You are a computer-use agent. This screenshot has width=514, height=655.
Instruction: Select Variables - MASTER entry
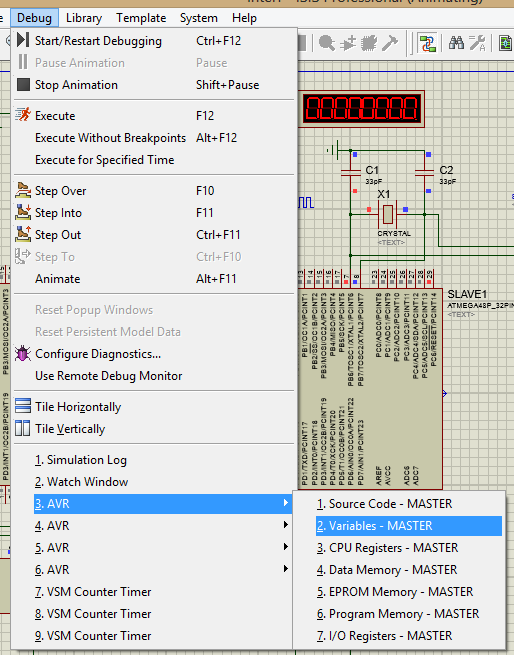[x=409, y=526]
